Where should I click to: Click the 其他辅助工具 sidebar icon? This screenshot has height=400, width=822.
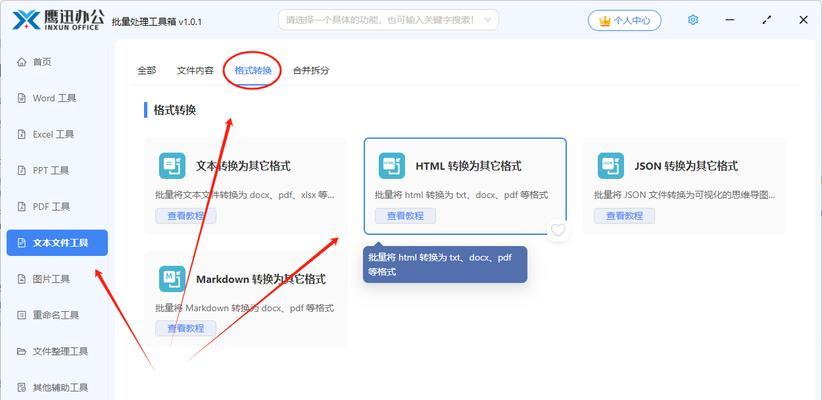coord(21,387)
